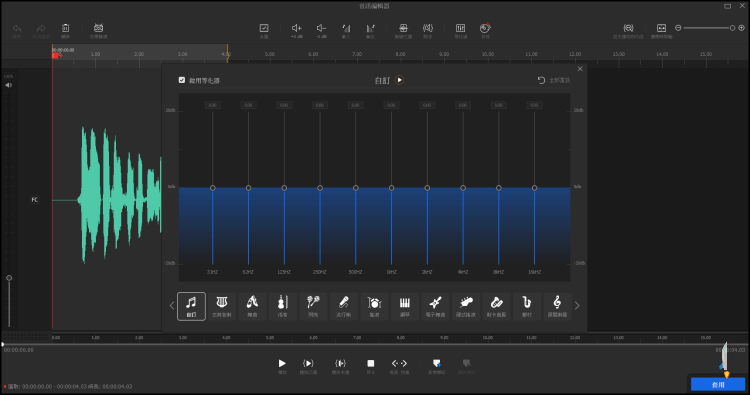
Task: Close the equalizer panel with its X
Action: [x=580, y=69]
